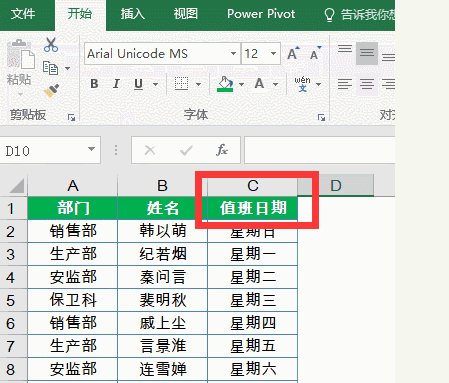Click into the formula bar
This screenshot has height=383, width=449.
pyautogui.click(x=320, y=150)
